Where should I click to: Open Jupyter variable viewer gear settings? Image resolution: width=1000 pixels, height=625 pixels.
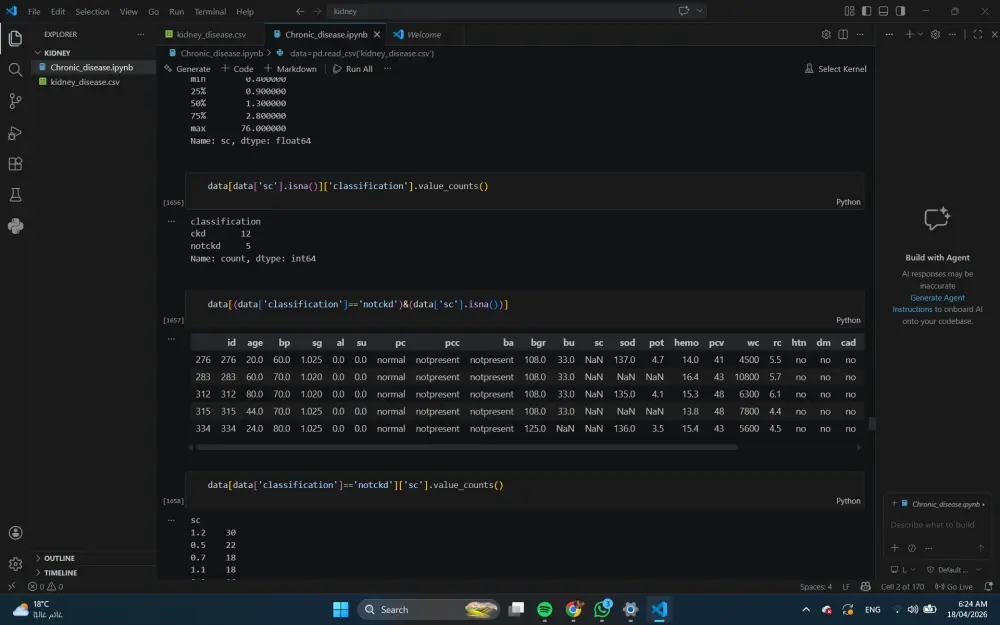click(826, 33)
